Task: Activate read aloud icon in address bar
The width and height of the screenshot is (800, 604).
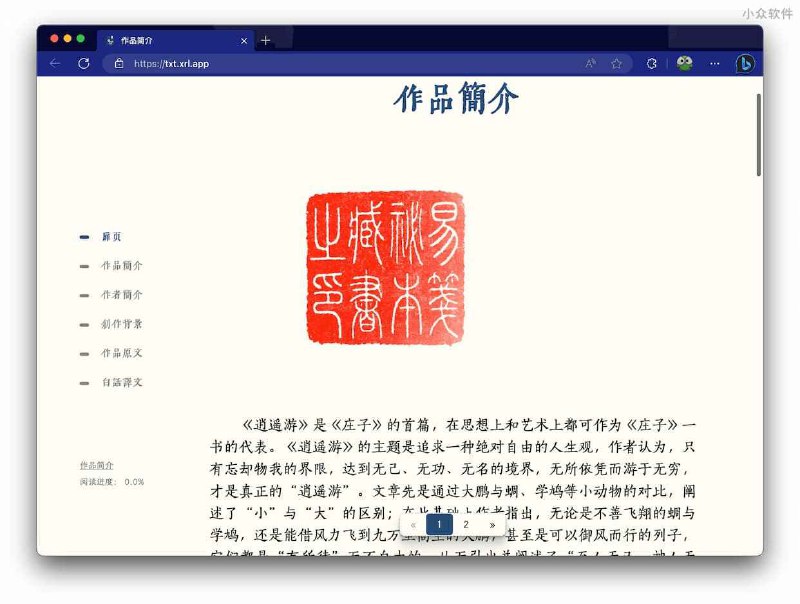Action: [x=590, y=62]
